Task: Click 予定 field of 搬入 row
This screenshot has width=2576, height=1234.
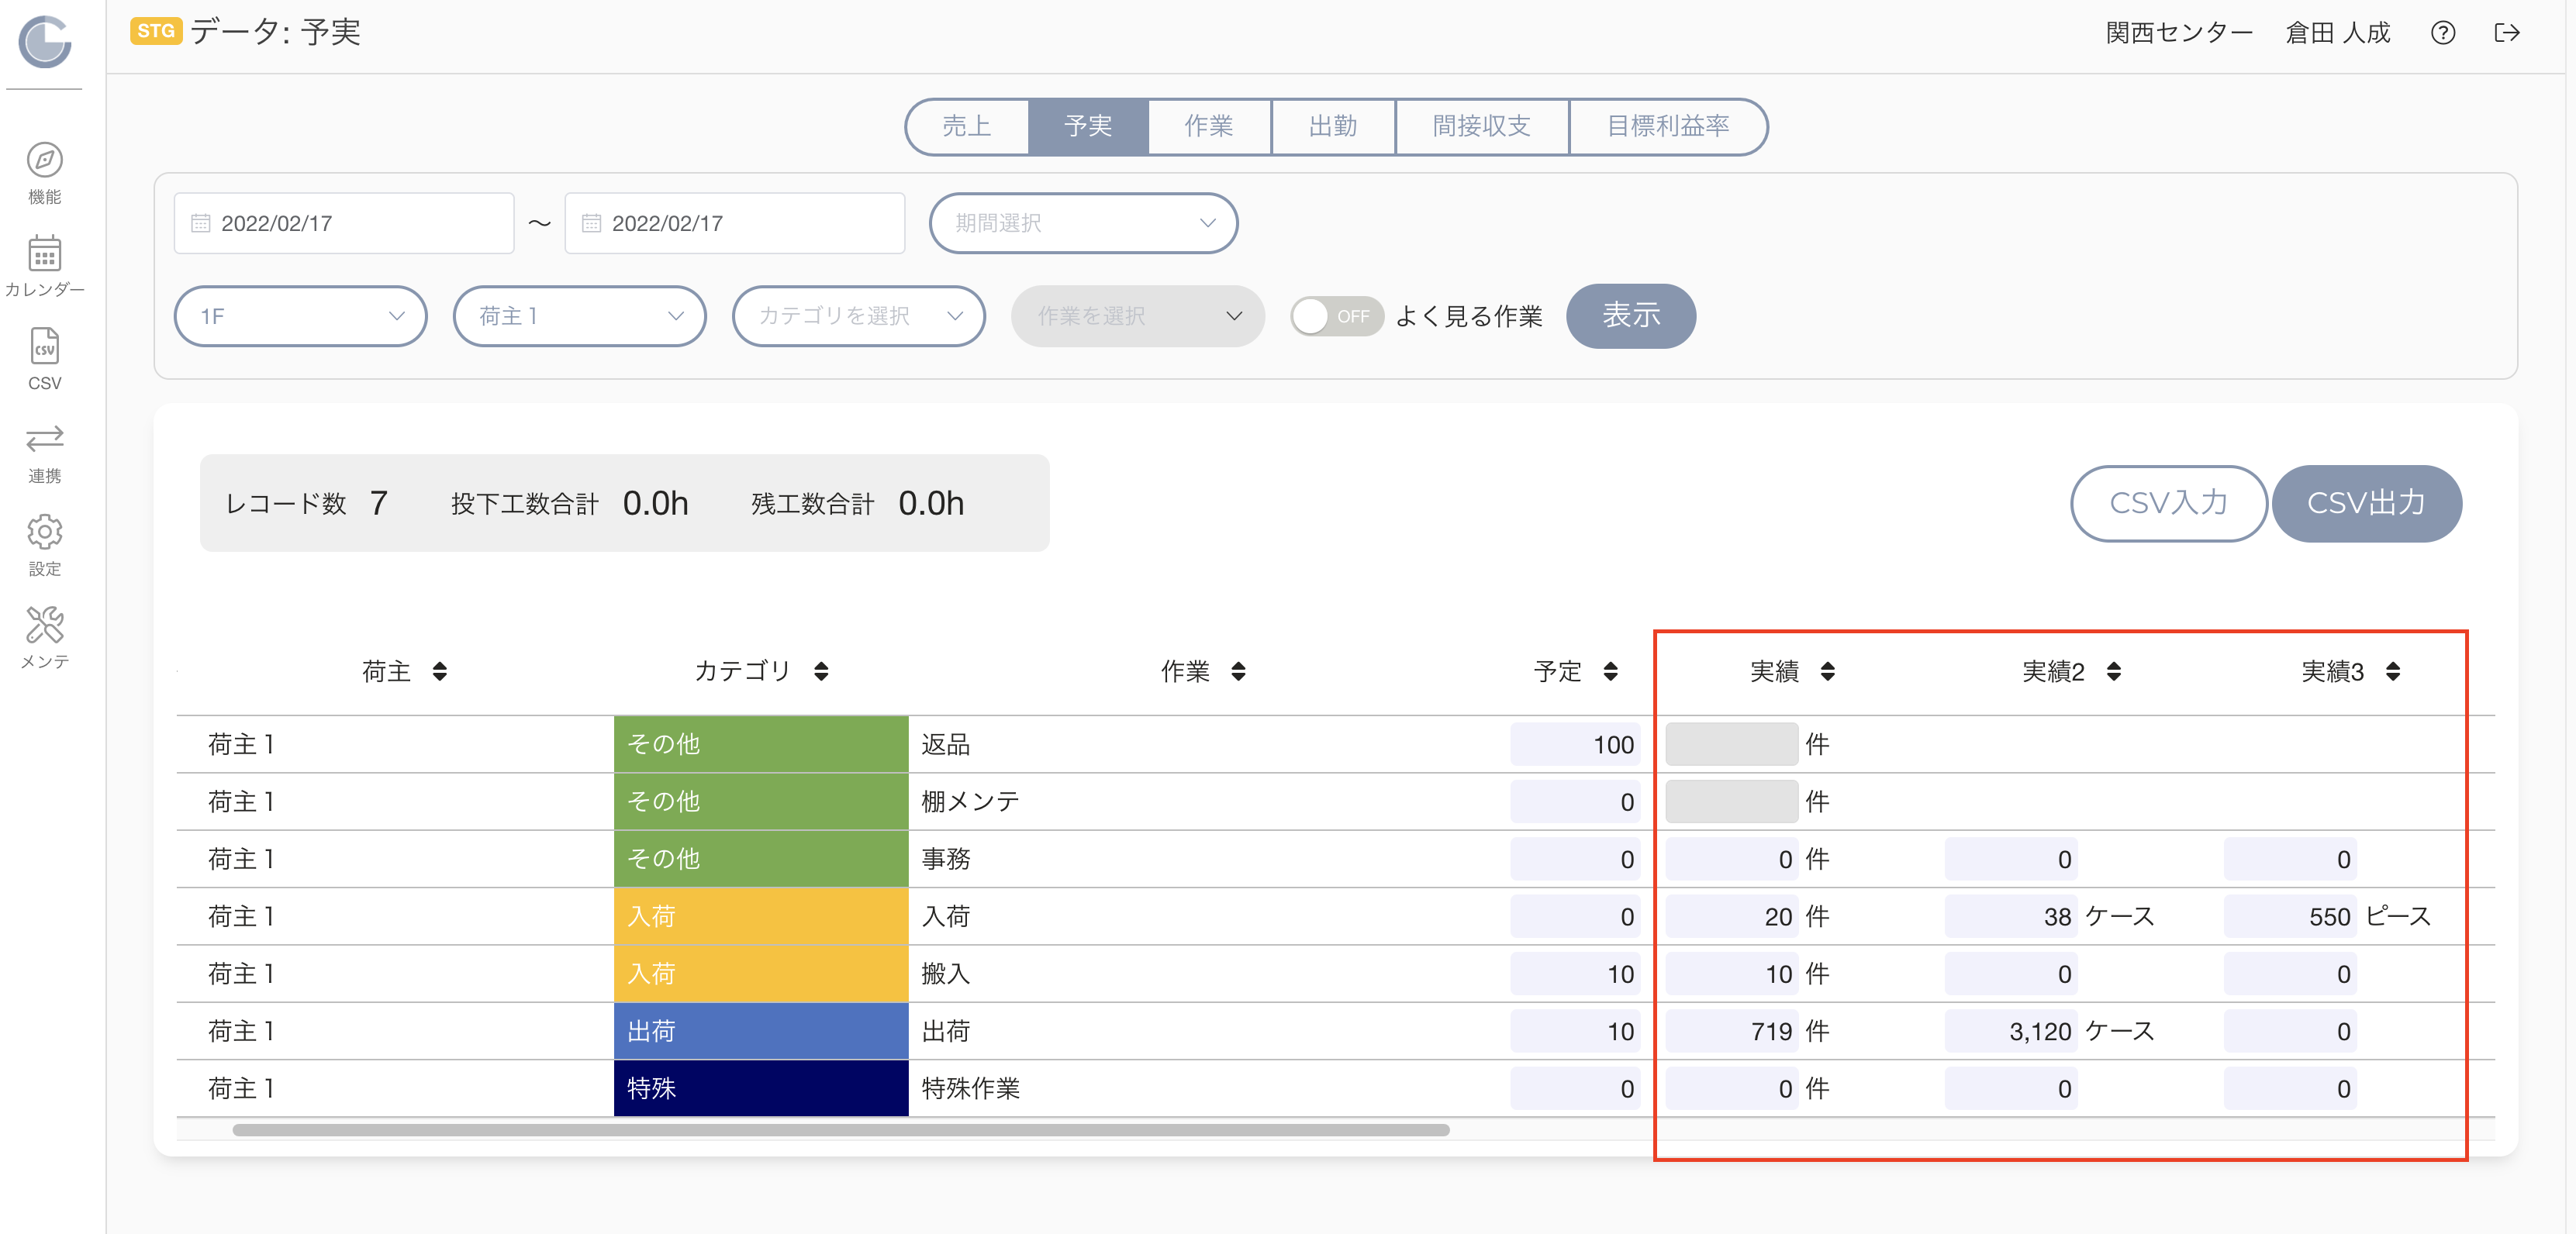Action: pos(1575,974)
